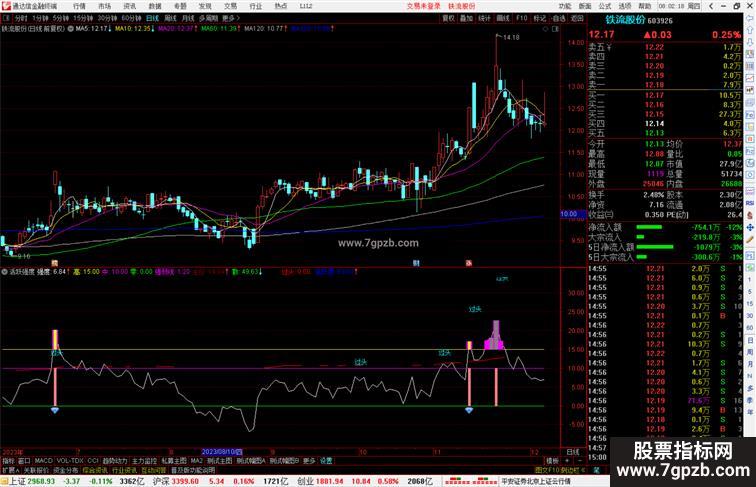
Task: Click the RSI indicator sidebar icon
Action: 750,203
